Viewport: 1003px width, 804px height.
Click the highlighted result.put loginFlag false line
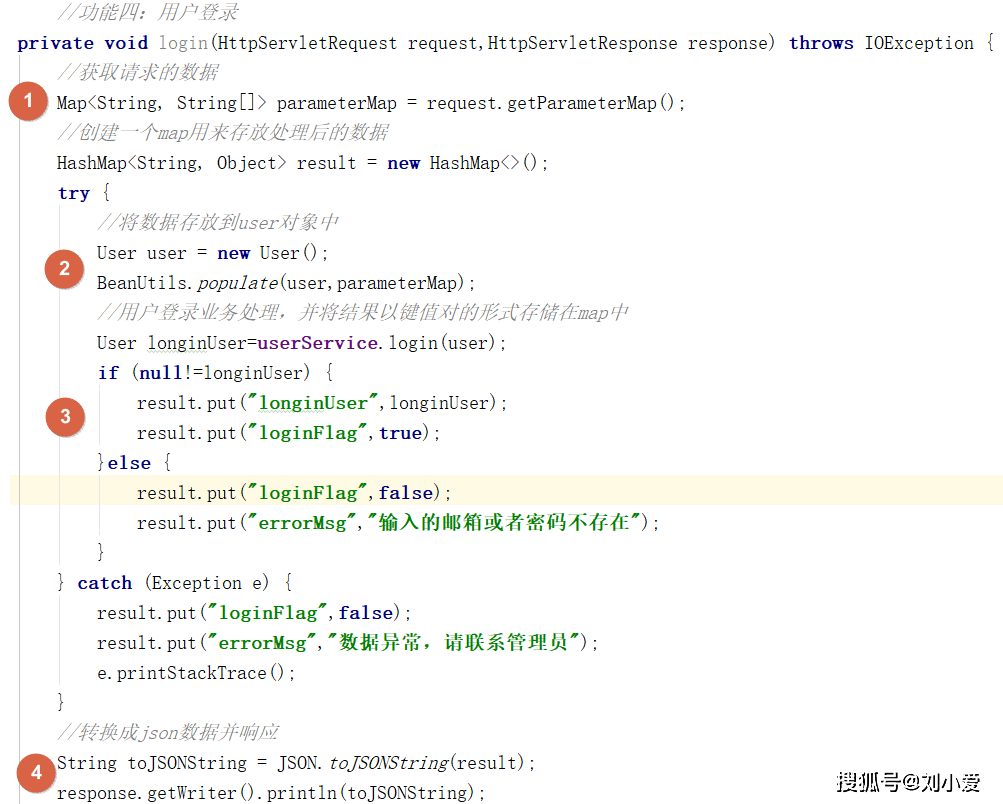pos(294,493)
